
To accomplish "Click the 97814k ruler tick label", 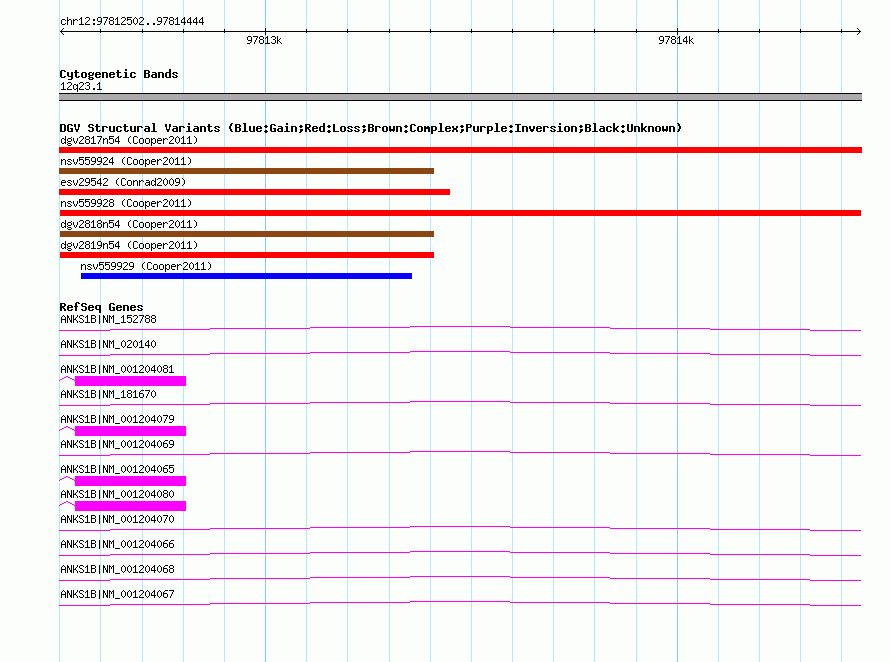I will (x=676, y=40).
